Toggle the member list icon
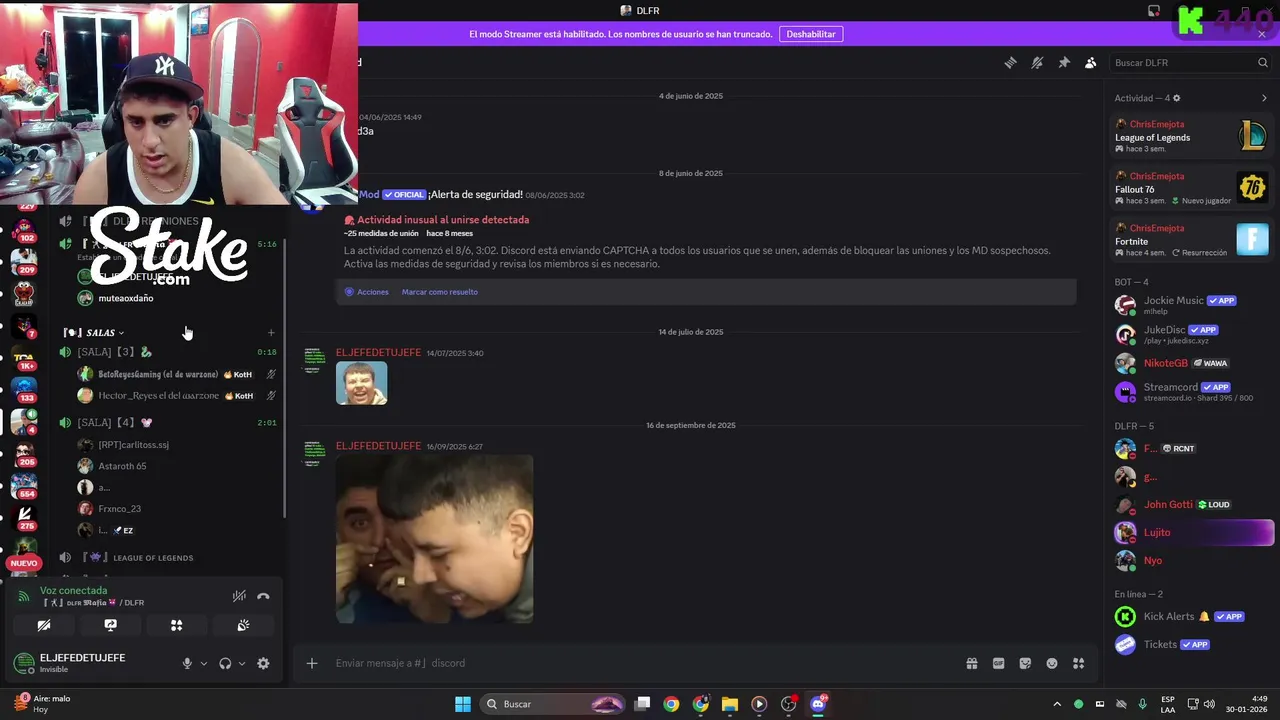Image resolution: width=1280 pixels, height=720 pixels. (x=1091, y=62)
